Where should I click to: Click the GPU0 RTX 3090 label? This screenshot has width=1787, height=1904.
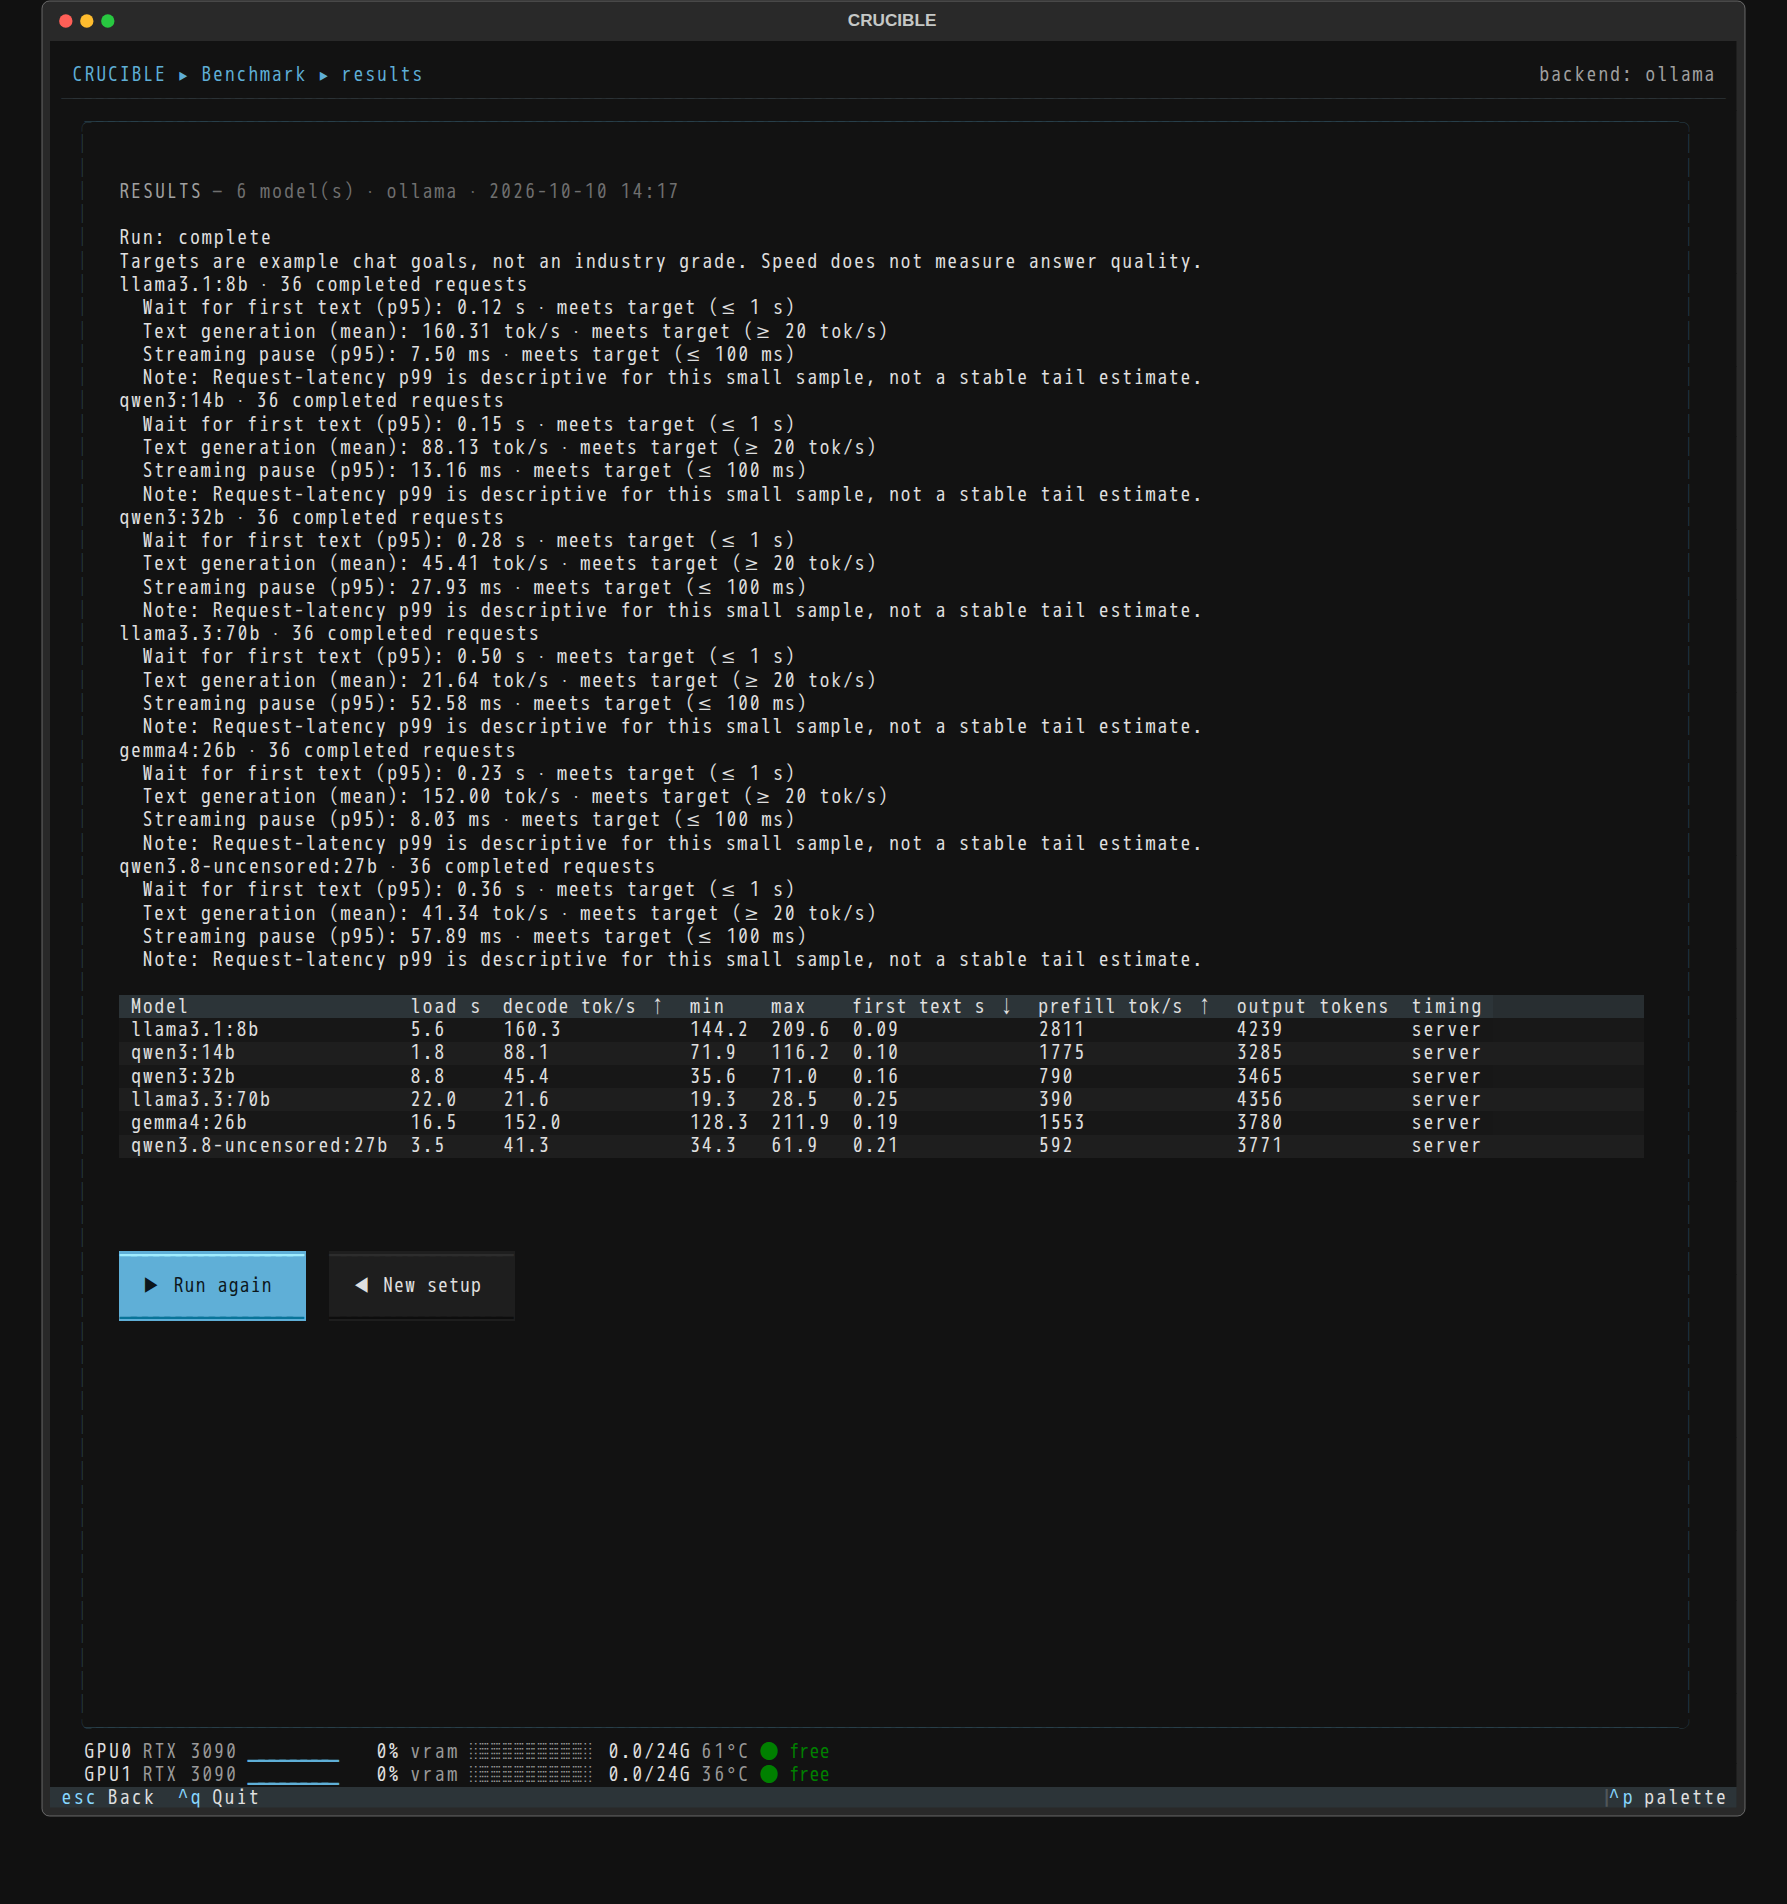(160, 1751)
